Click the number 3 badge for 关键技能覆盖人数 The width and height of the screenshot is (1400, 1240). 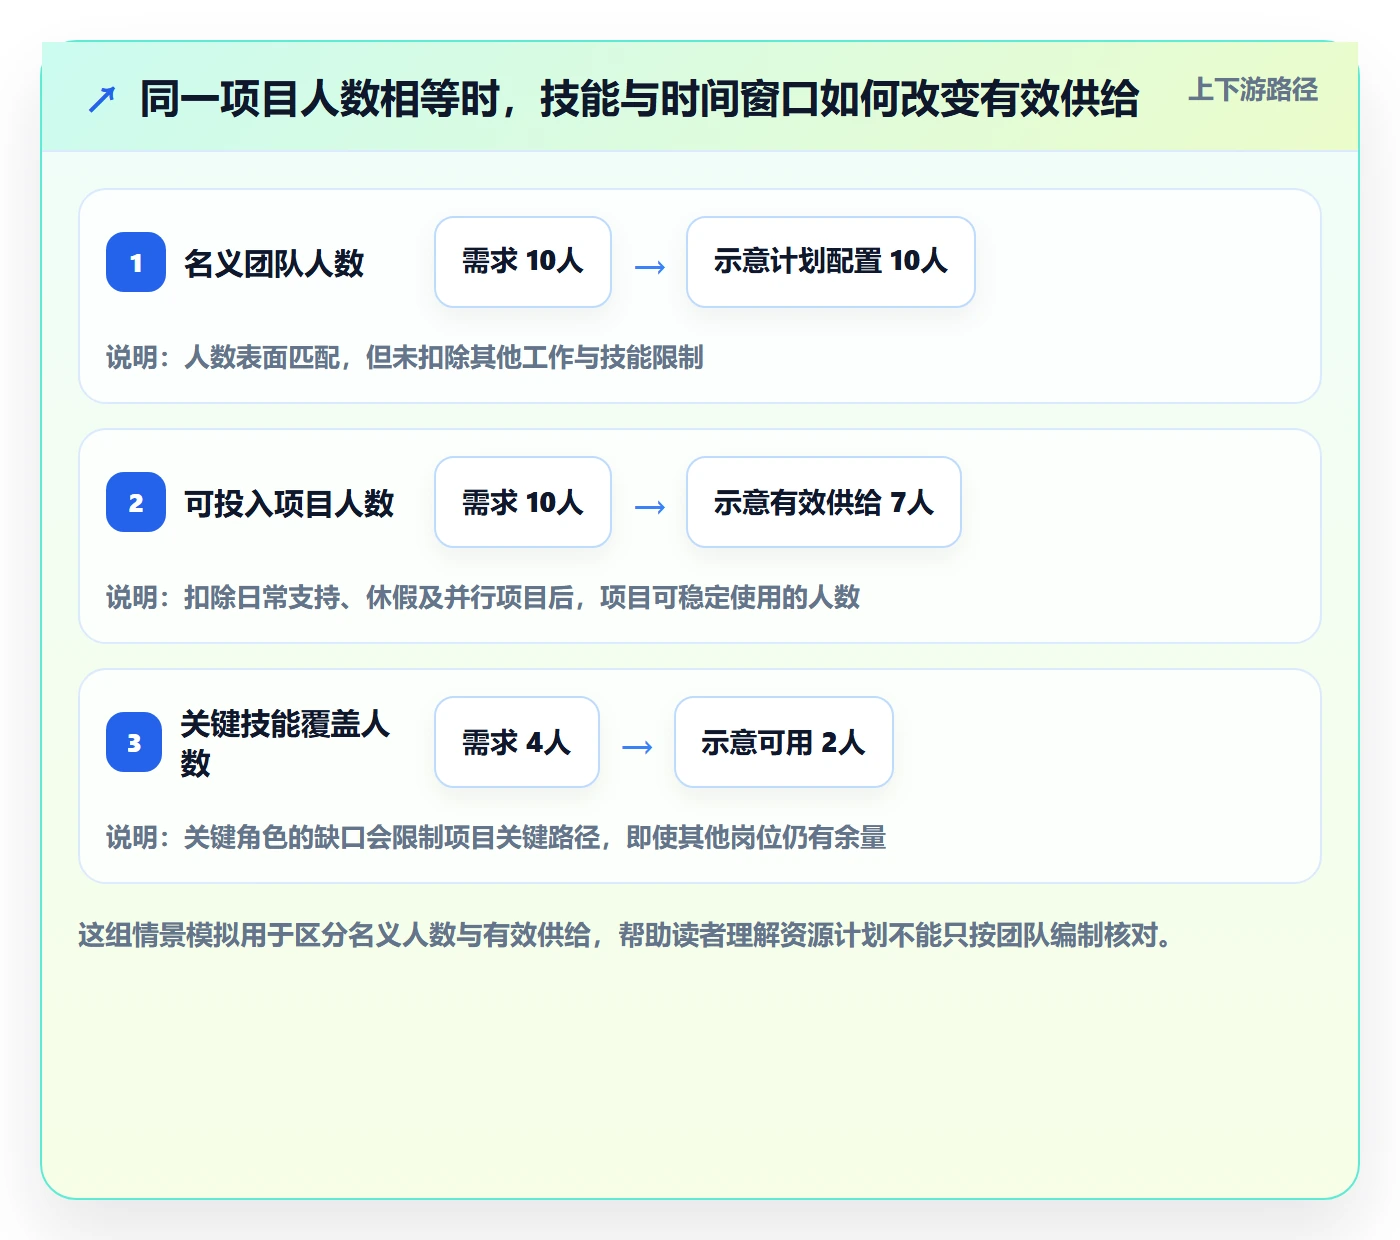pyautogui.click(x=134, y=742)
